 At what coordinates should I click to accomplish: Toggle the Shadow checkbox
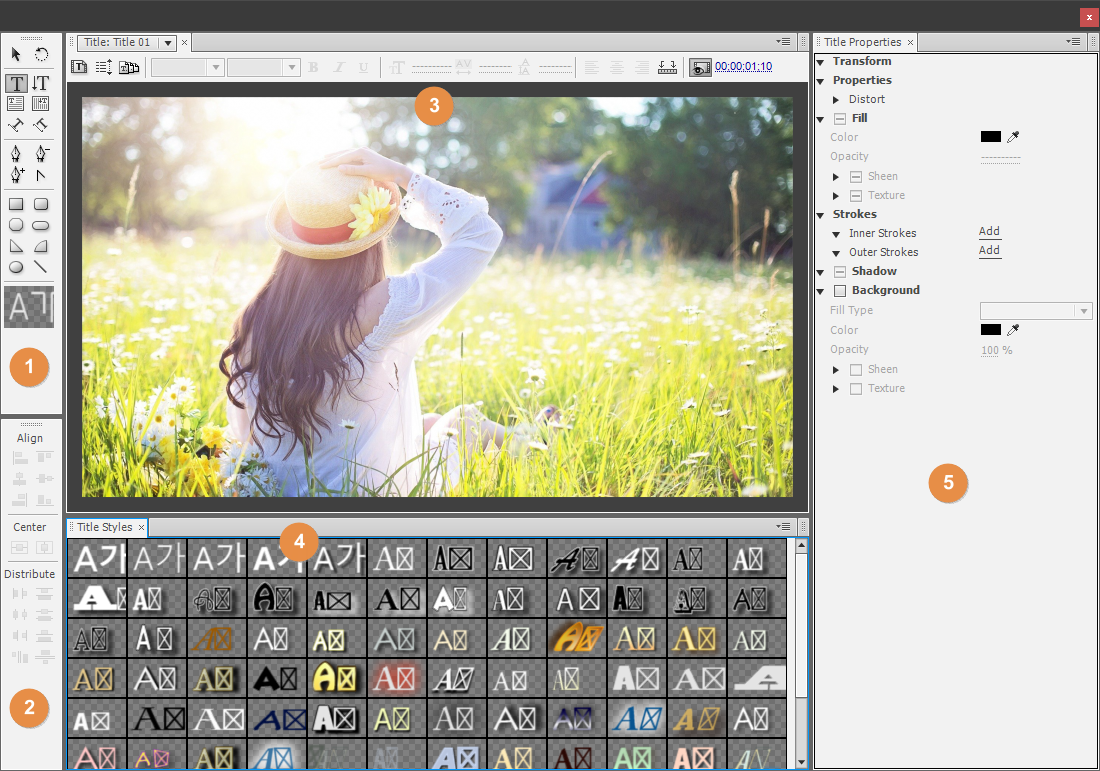(840, 271)
